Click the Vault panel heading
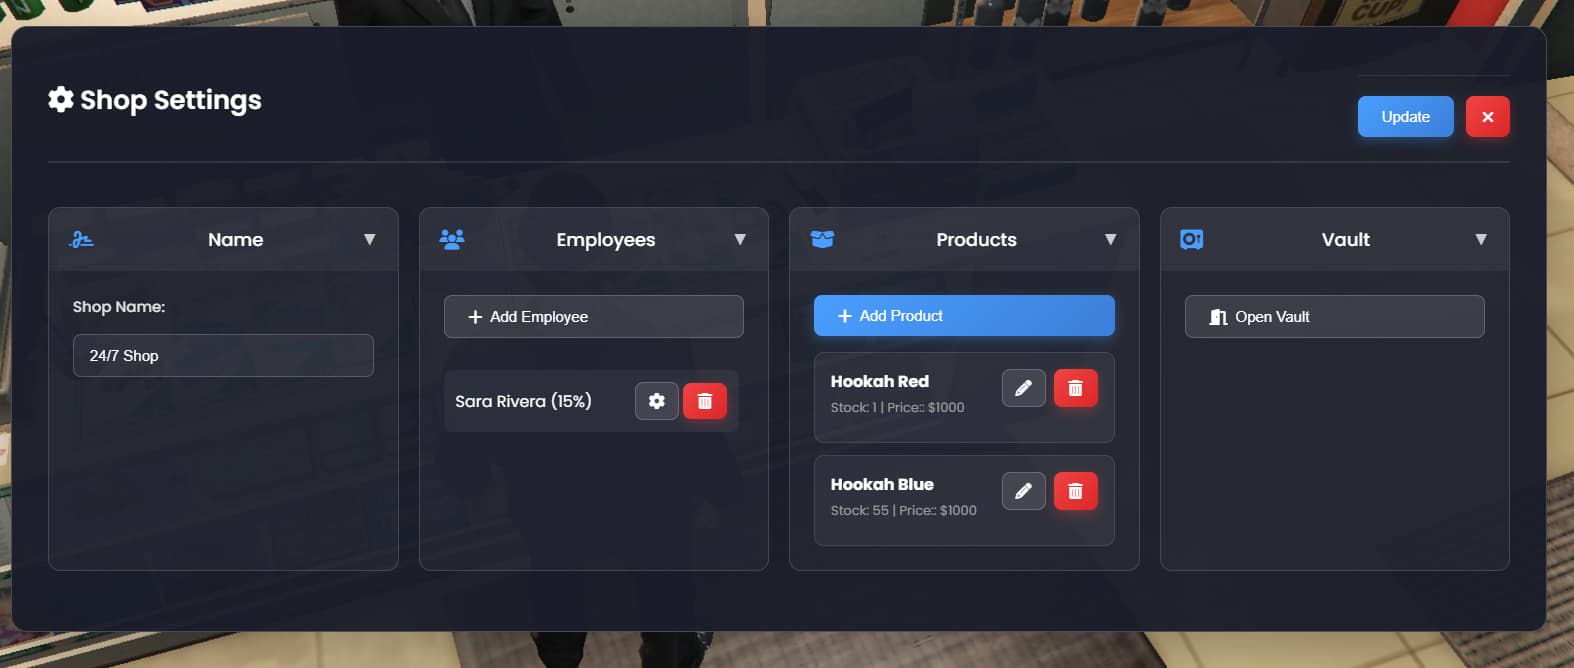1574x668 pixels. [x=1346, y=239]
